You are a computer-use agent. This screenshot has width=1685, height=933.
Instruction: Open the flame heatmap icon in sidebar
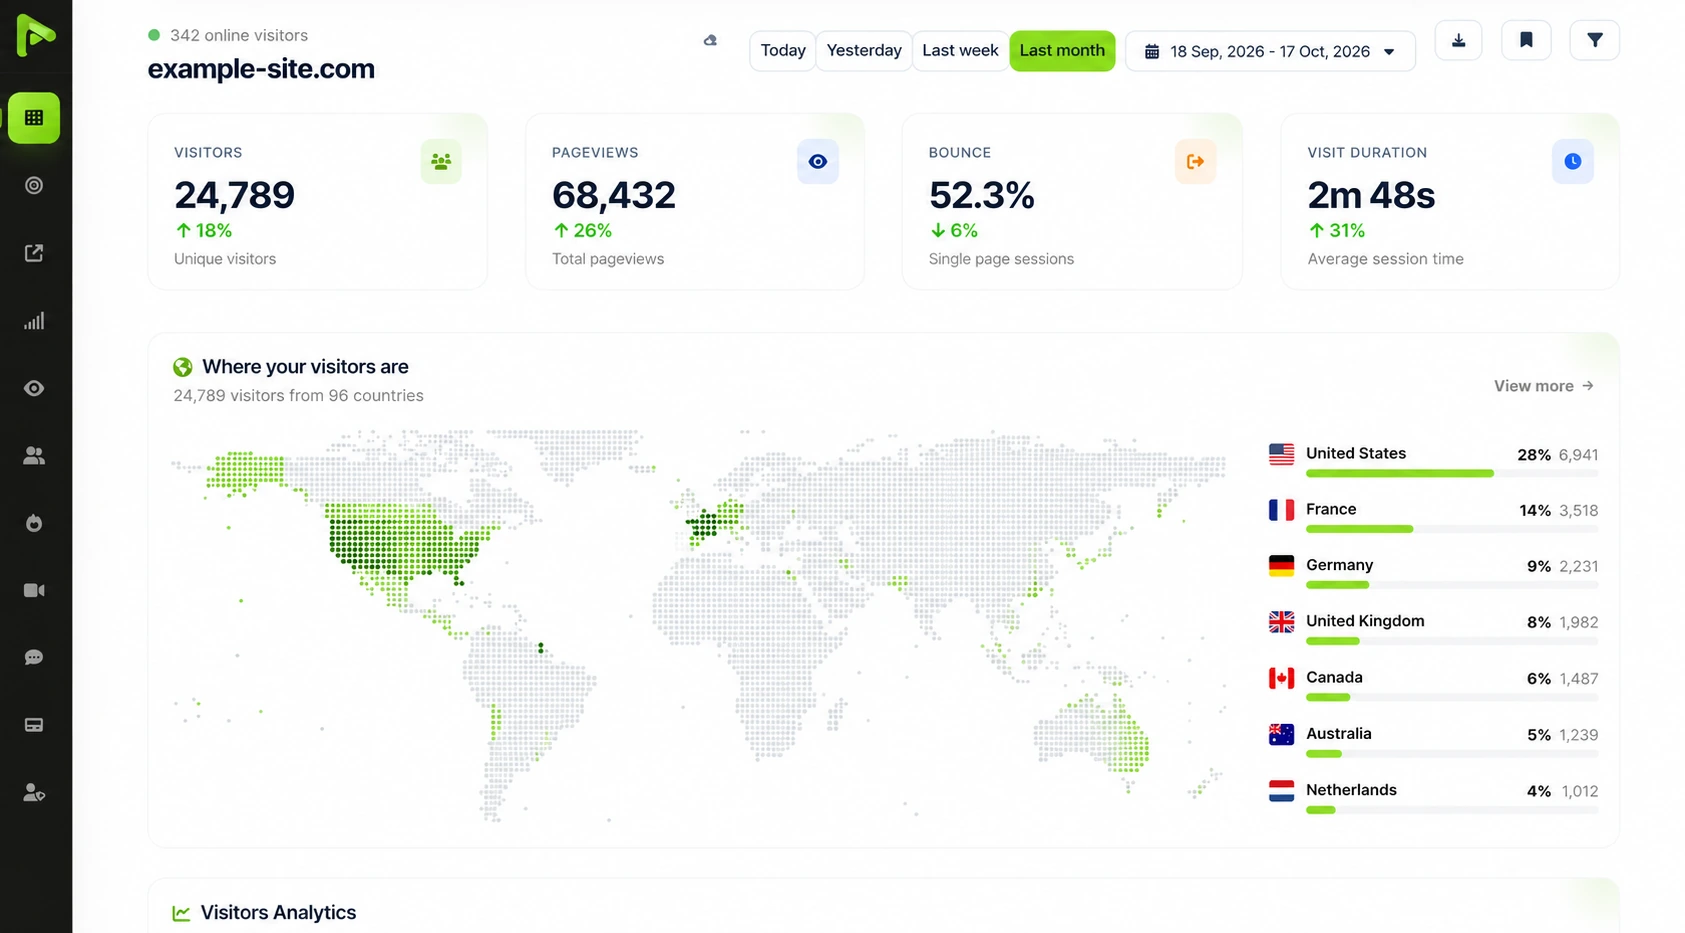(x=34, y=523)
